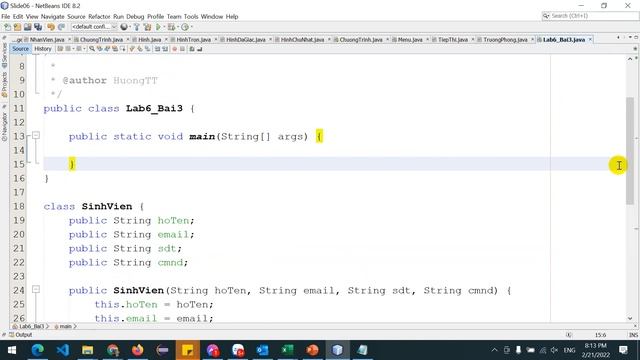Switch to the Menu.java tab
640x360 pixels.
coord(410,40)
